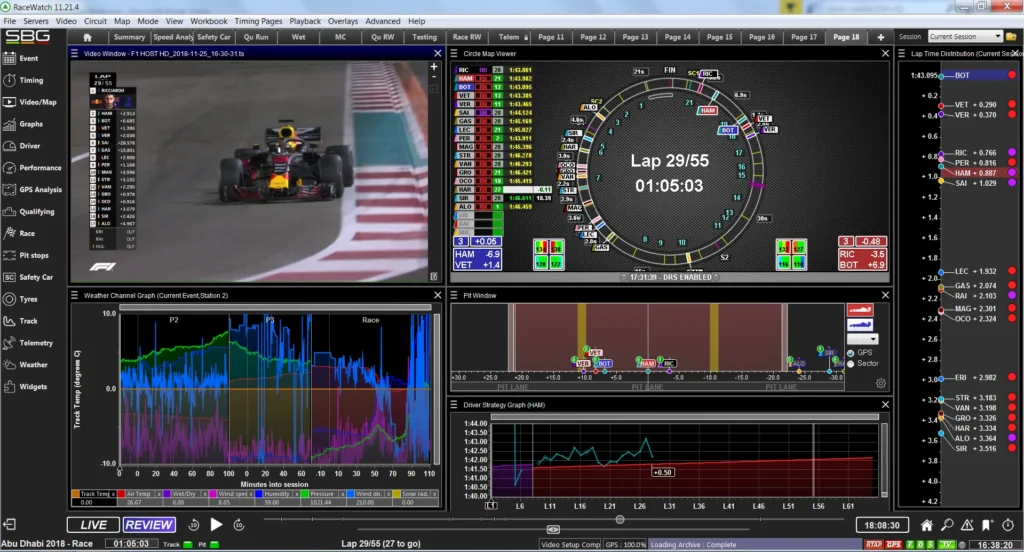Viewport: 1024px width, 552px height.
Task: Open the Video Window panel menu
Action: pos(74,54)
